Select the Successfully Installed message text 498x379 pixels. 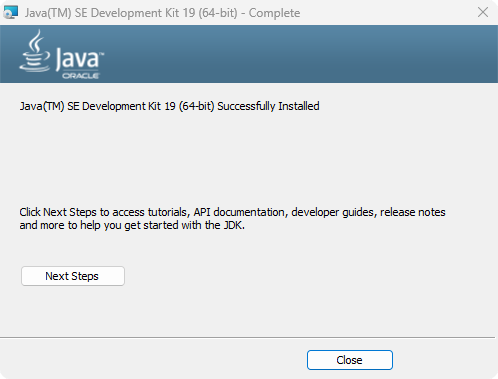tap(169, 106)
